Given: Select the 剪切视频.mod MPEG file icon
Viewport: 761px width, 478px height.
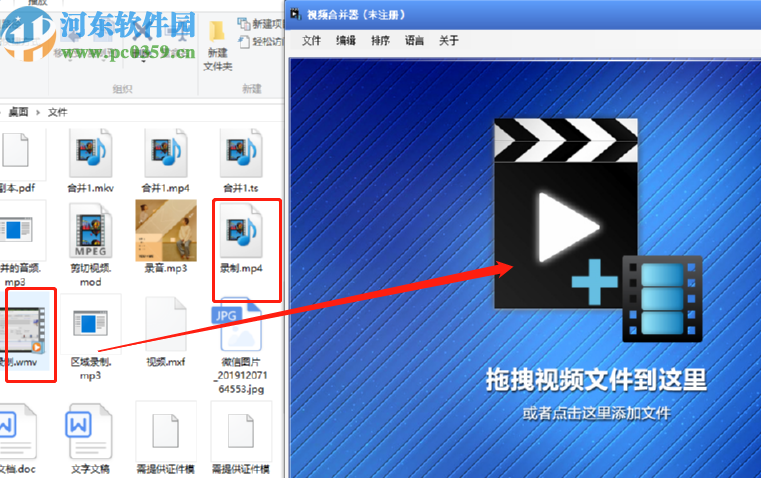Looking at the screenshot, I should (x=91, y=231).
